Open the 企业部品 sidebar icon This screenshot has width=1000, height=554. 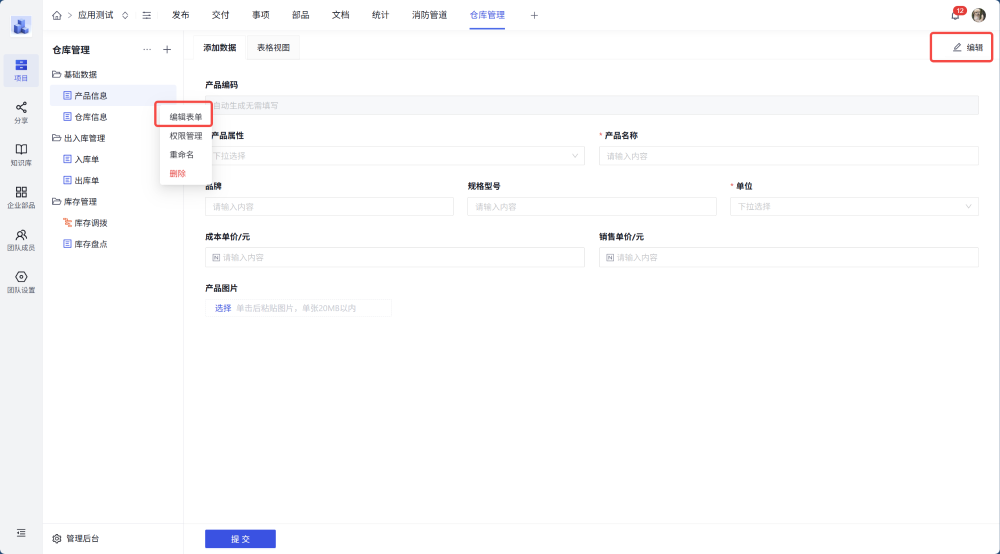click(x=21, y=197)
